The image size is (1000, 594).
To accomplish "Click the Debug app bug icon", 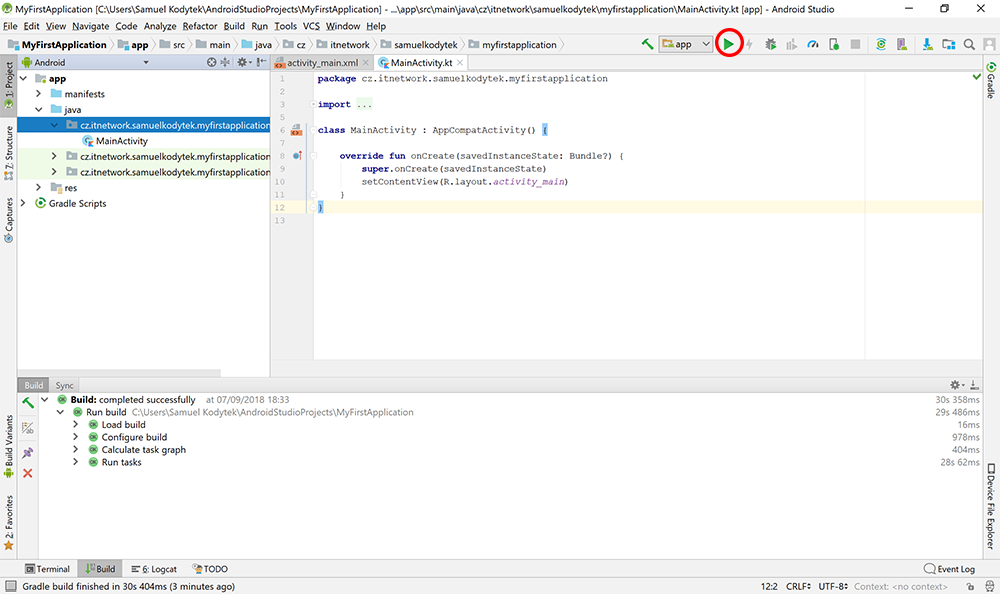I will pos(770,44).
